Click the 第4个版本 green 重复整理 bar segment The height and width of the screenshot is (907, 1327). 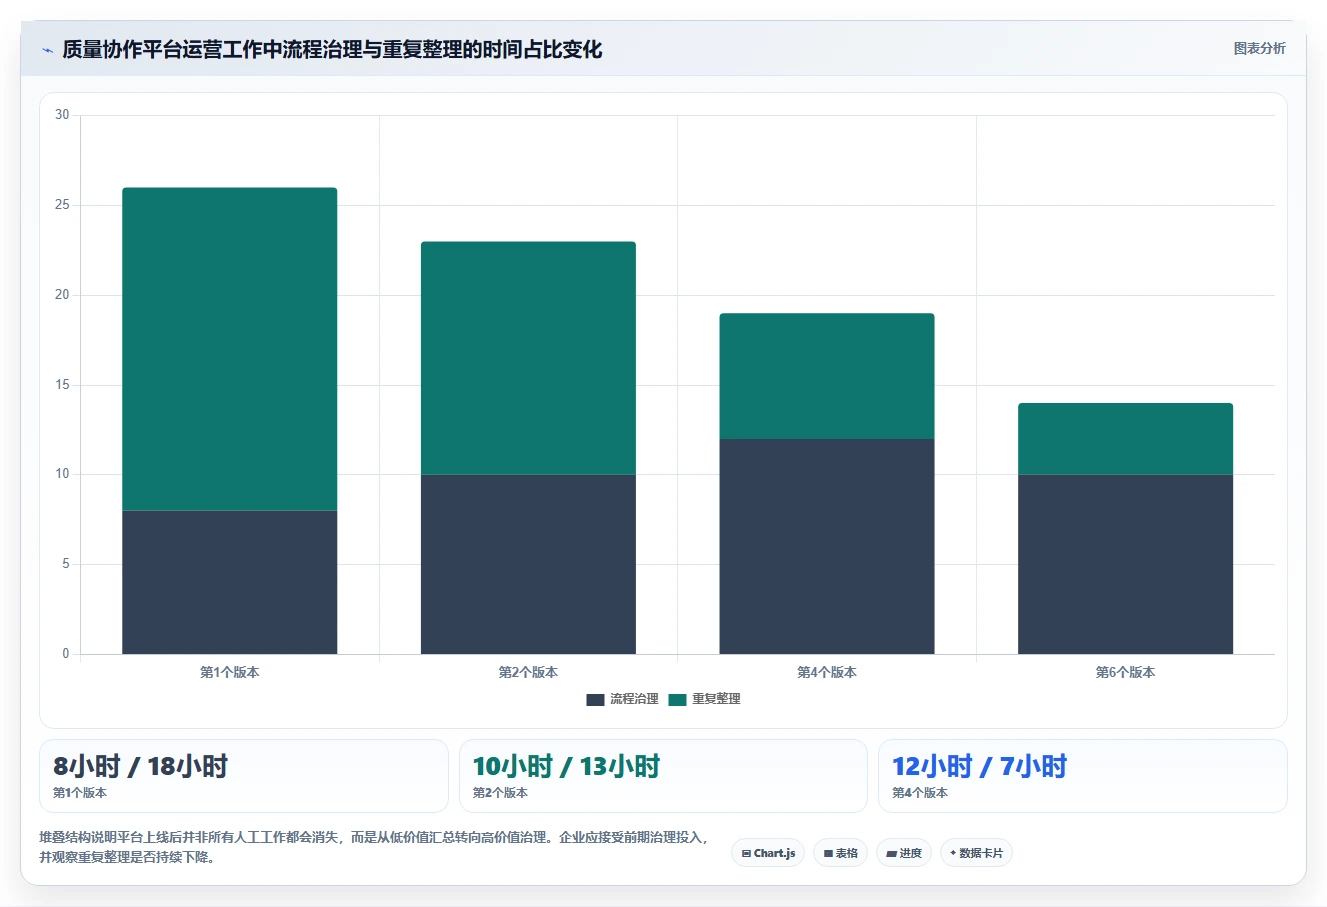[x=827, y=376]
